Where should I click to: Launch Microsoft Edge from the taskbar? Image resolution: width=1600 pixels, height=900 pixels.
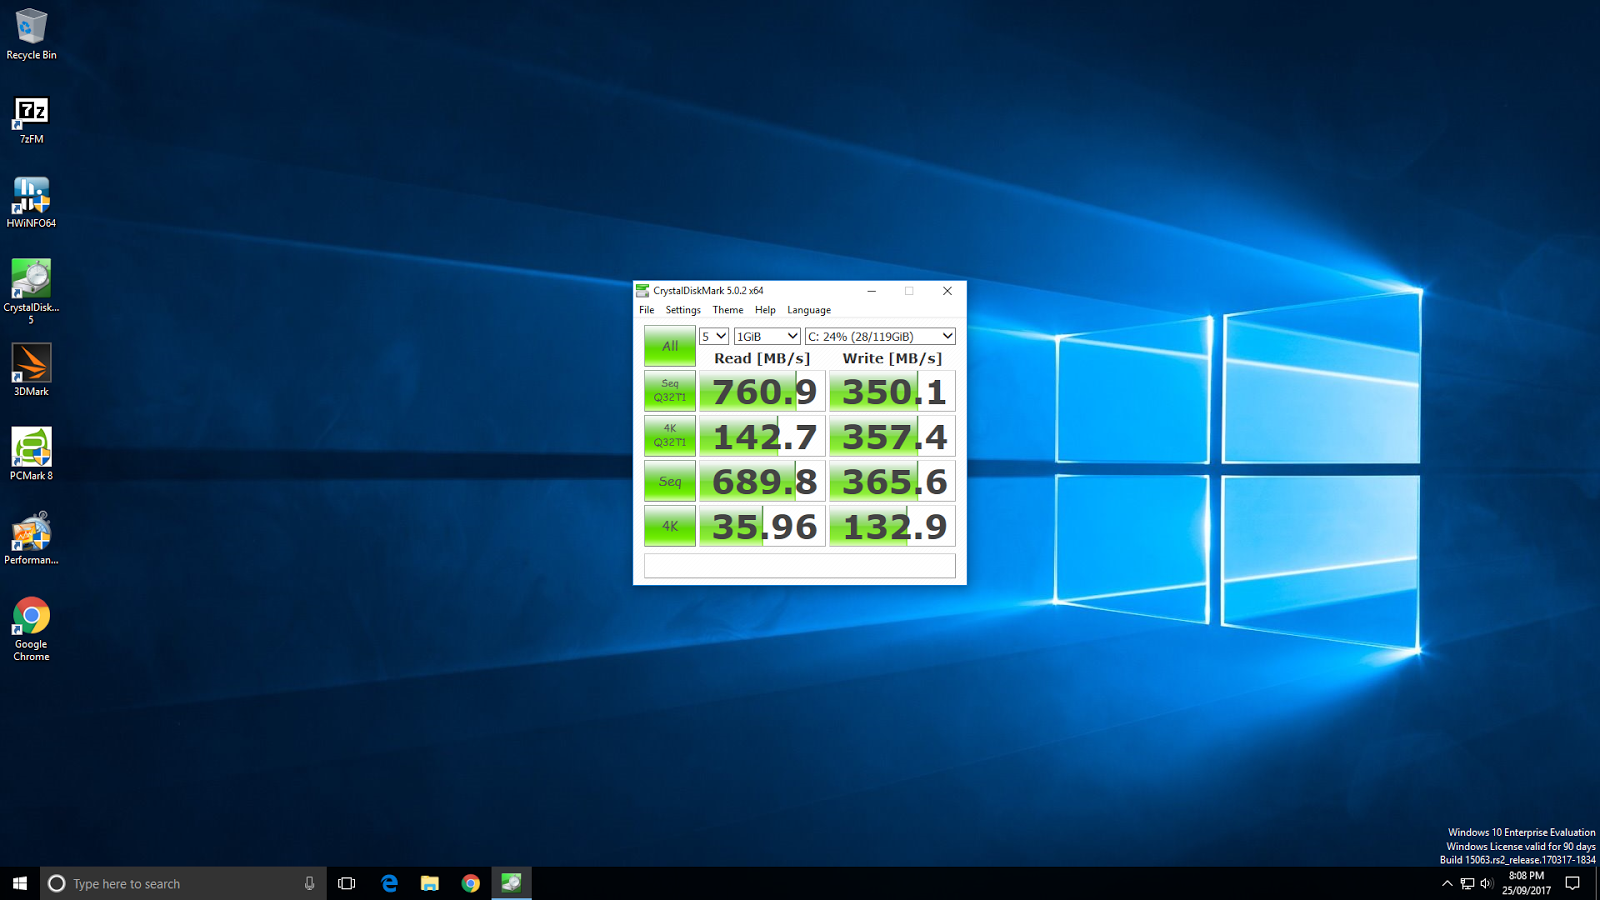point(389,883)
